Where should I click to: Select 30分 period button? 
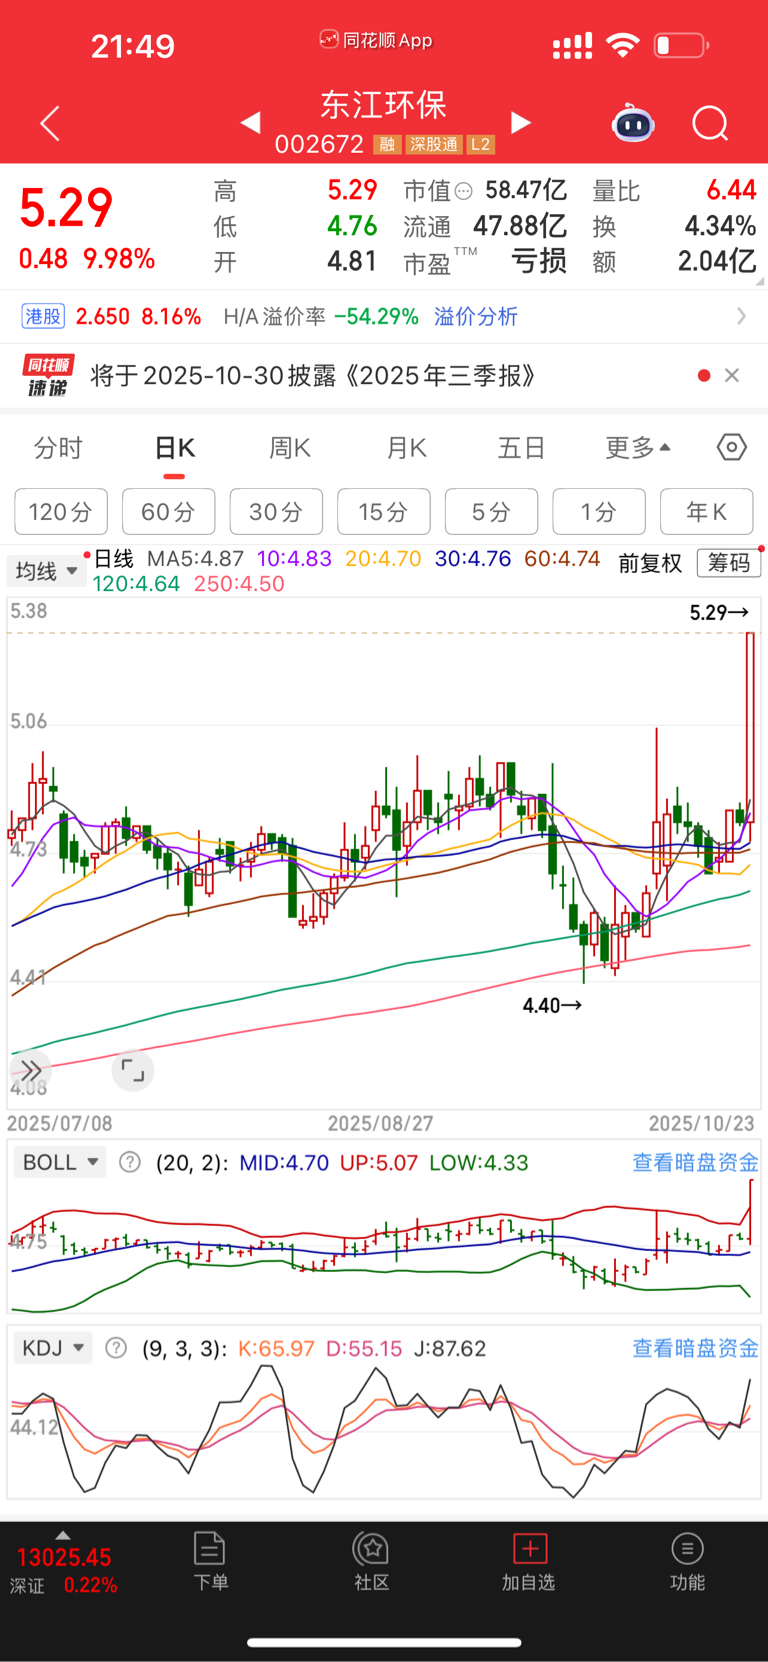coord(276,512)
